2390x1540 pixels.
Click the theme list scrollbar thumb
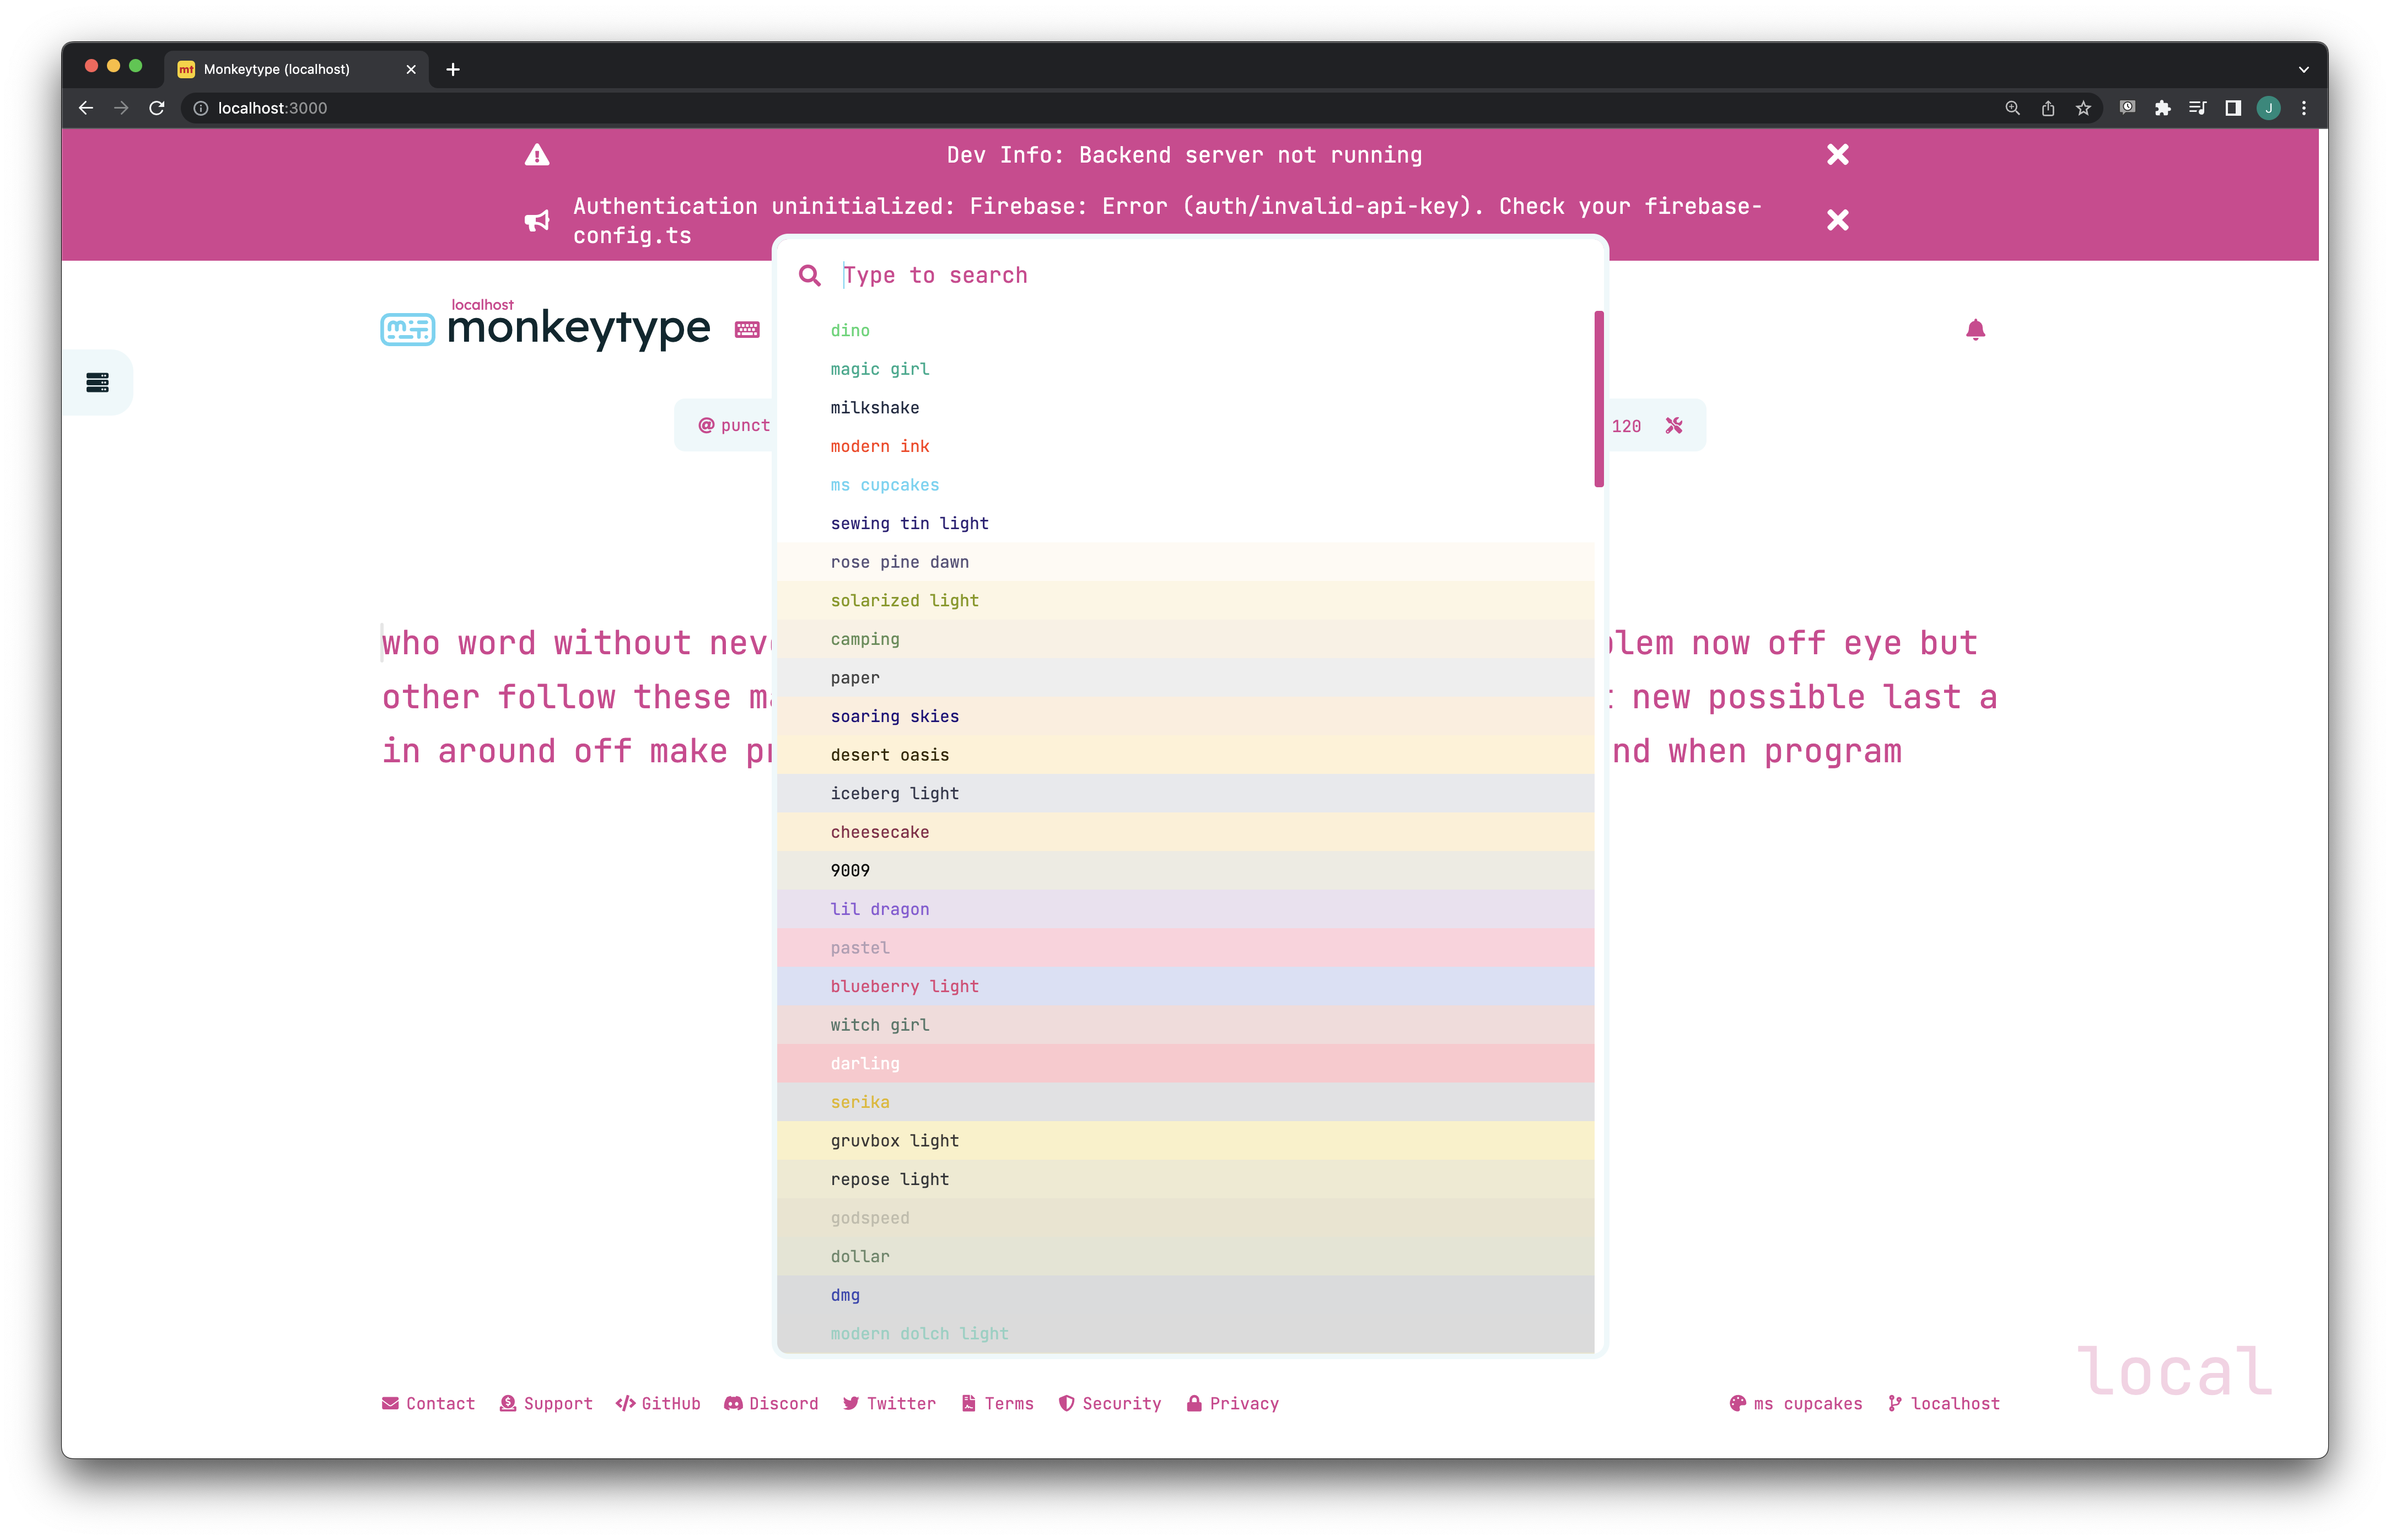pyautogui.click(x=1599, y=399)
